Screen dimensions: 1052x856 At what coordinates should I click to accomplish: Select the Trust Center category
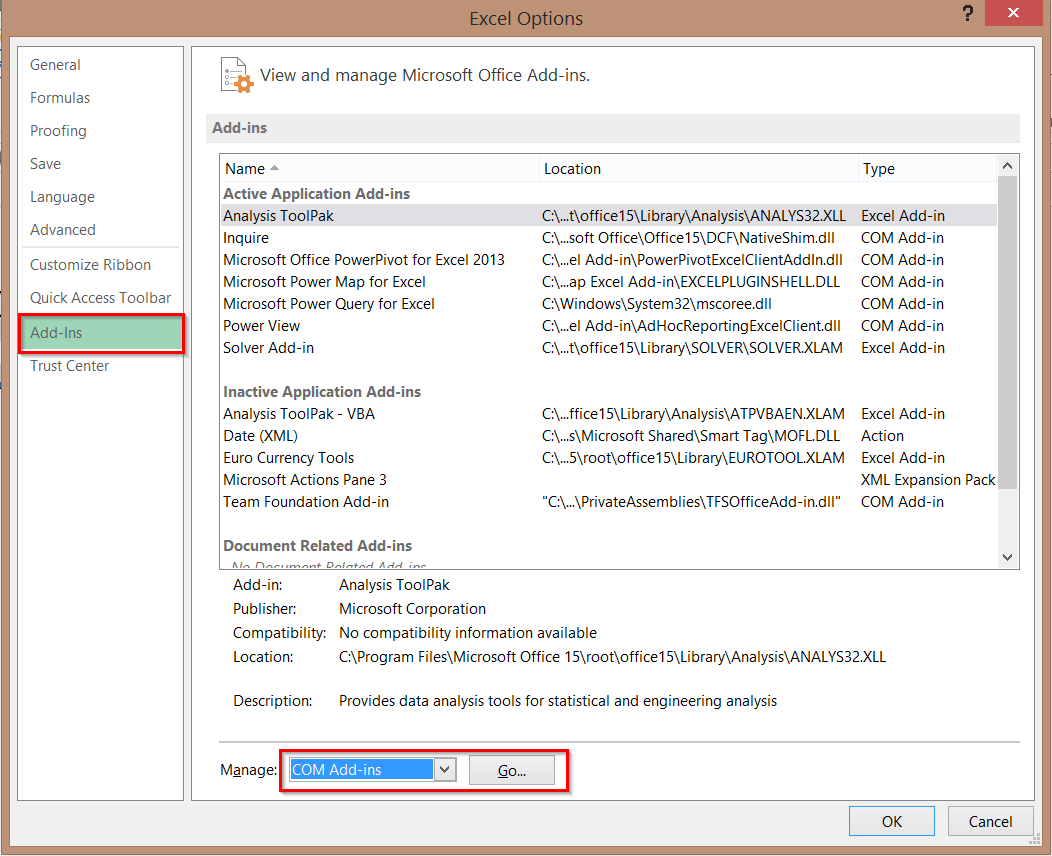coord(69,366)
